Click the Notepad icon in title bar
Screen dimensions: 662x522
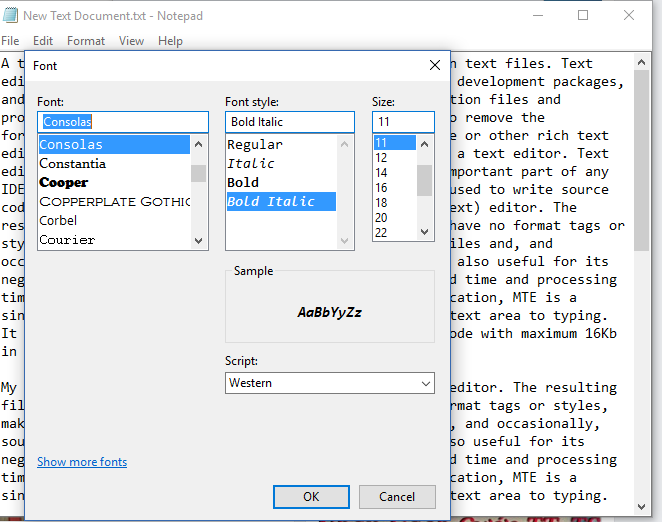coord(10,15)
